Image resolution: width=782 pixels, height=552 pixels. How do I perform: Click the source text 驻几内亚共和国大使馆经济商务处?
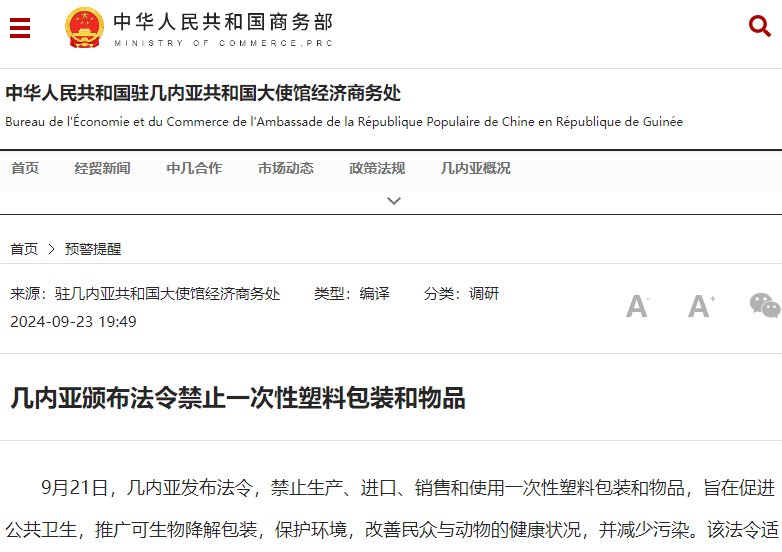167,294
